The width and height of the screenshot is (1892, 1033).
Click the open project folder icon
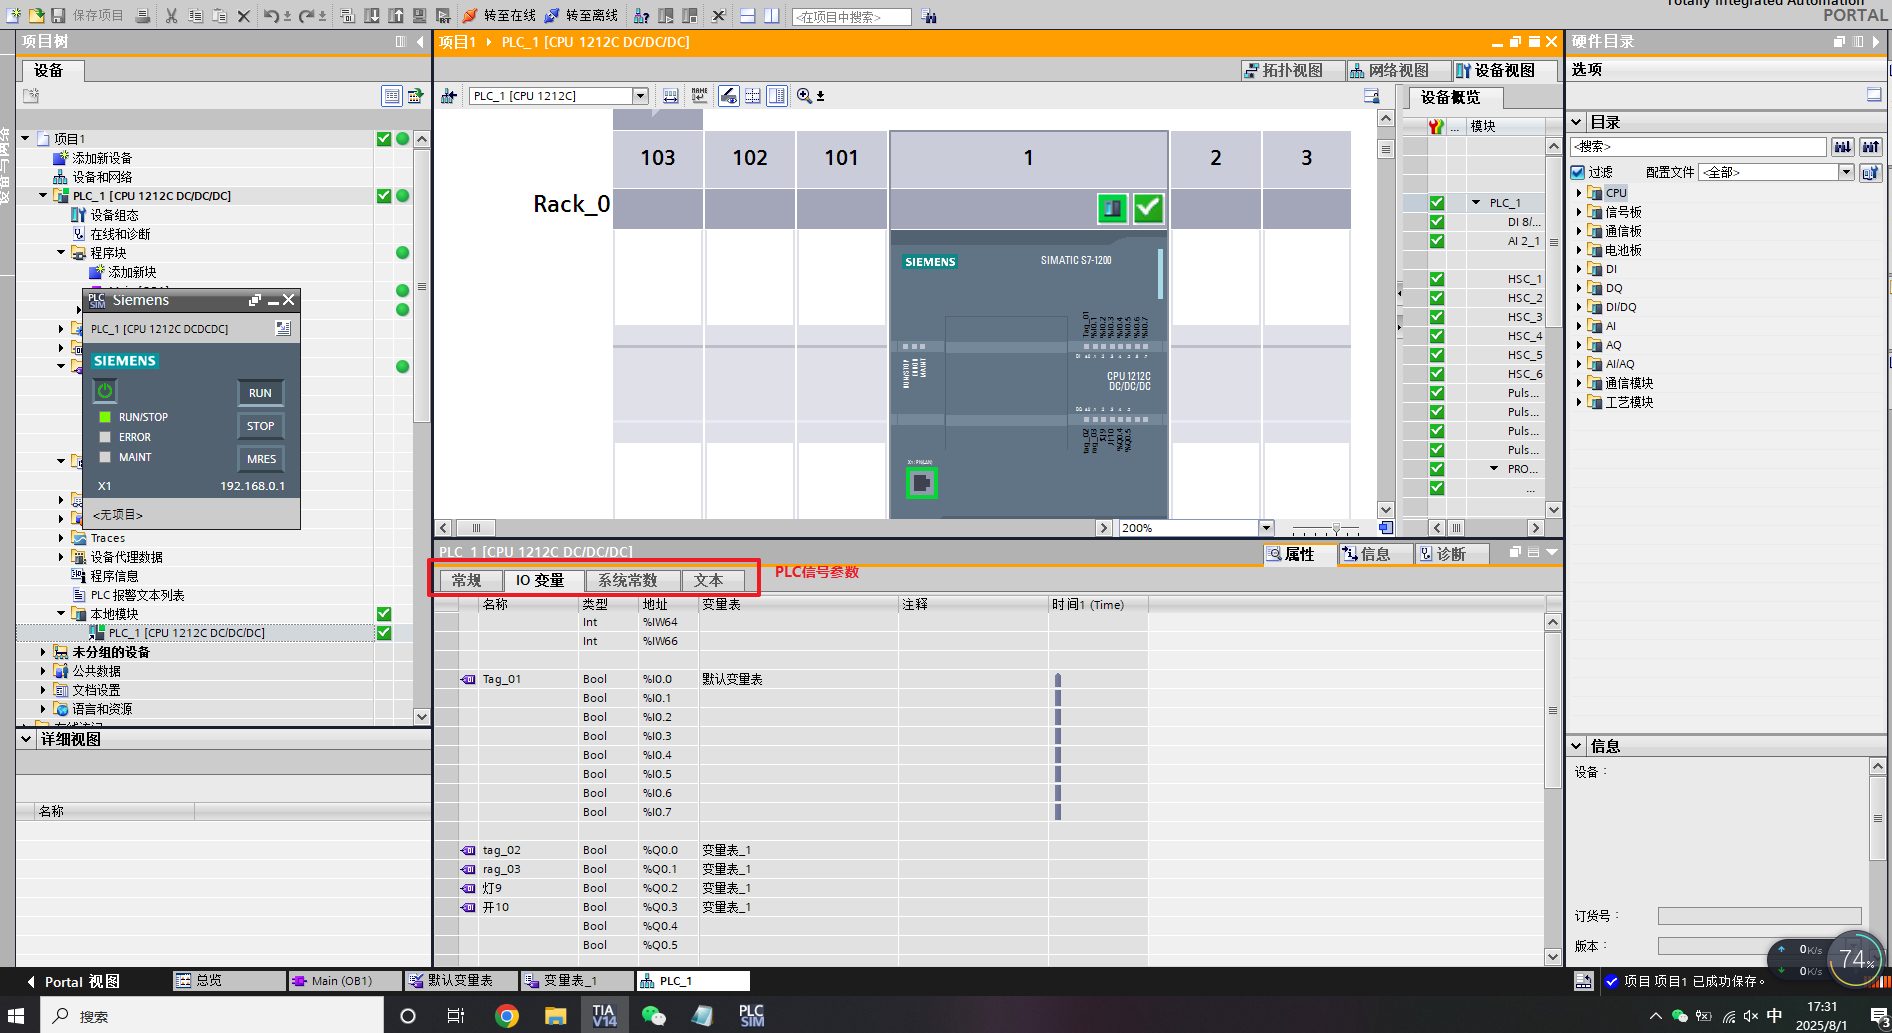(36, 15)
